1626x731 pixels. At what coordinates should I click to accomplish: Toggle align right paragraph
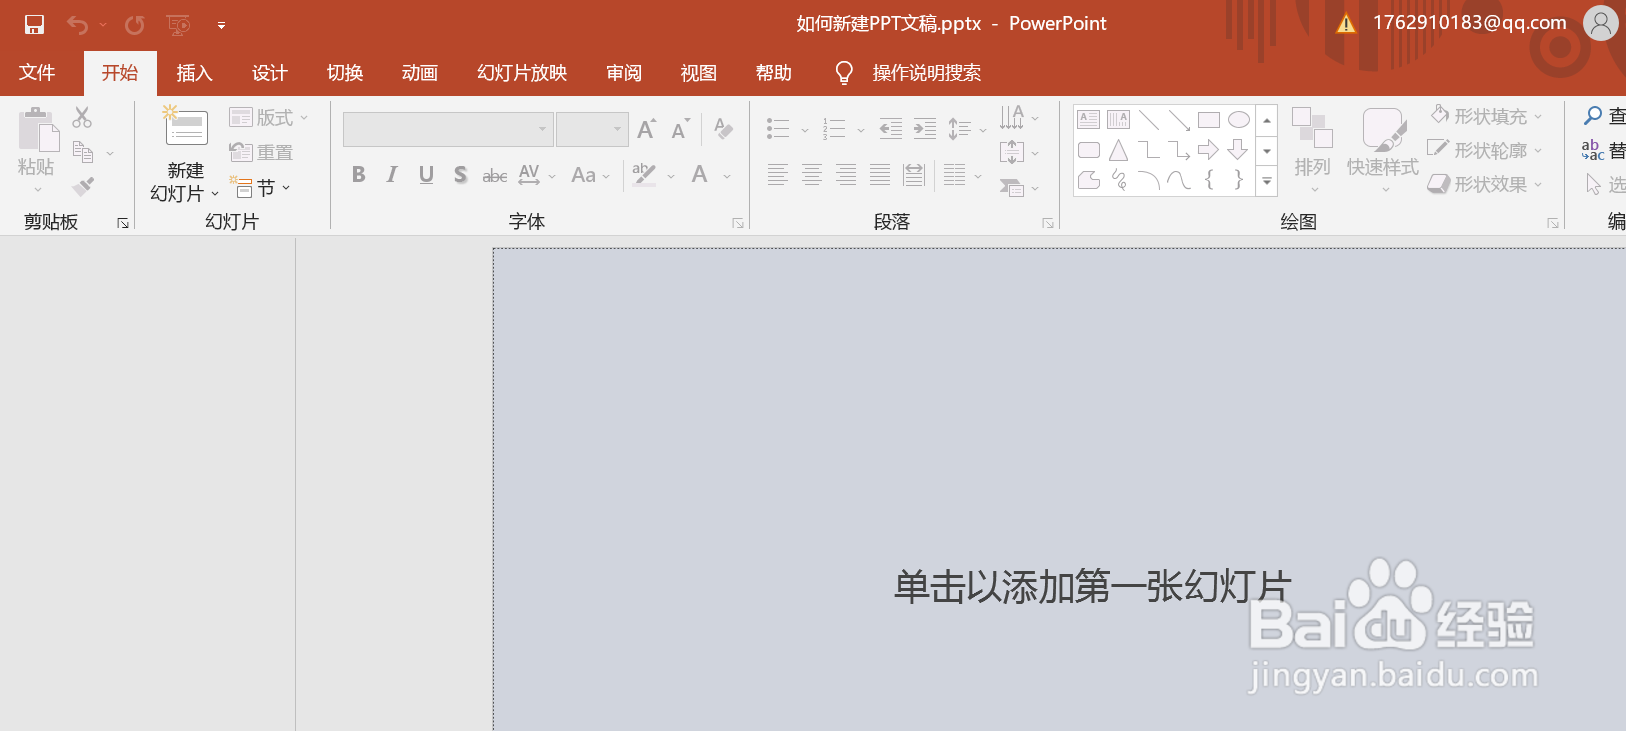coord(846,175)
